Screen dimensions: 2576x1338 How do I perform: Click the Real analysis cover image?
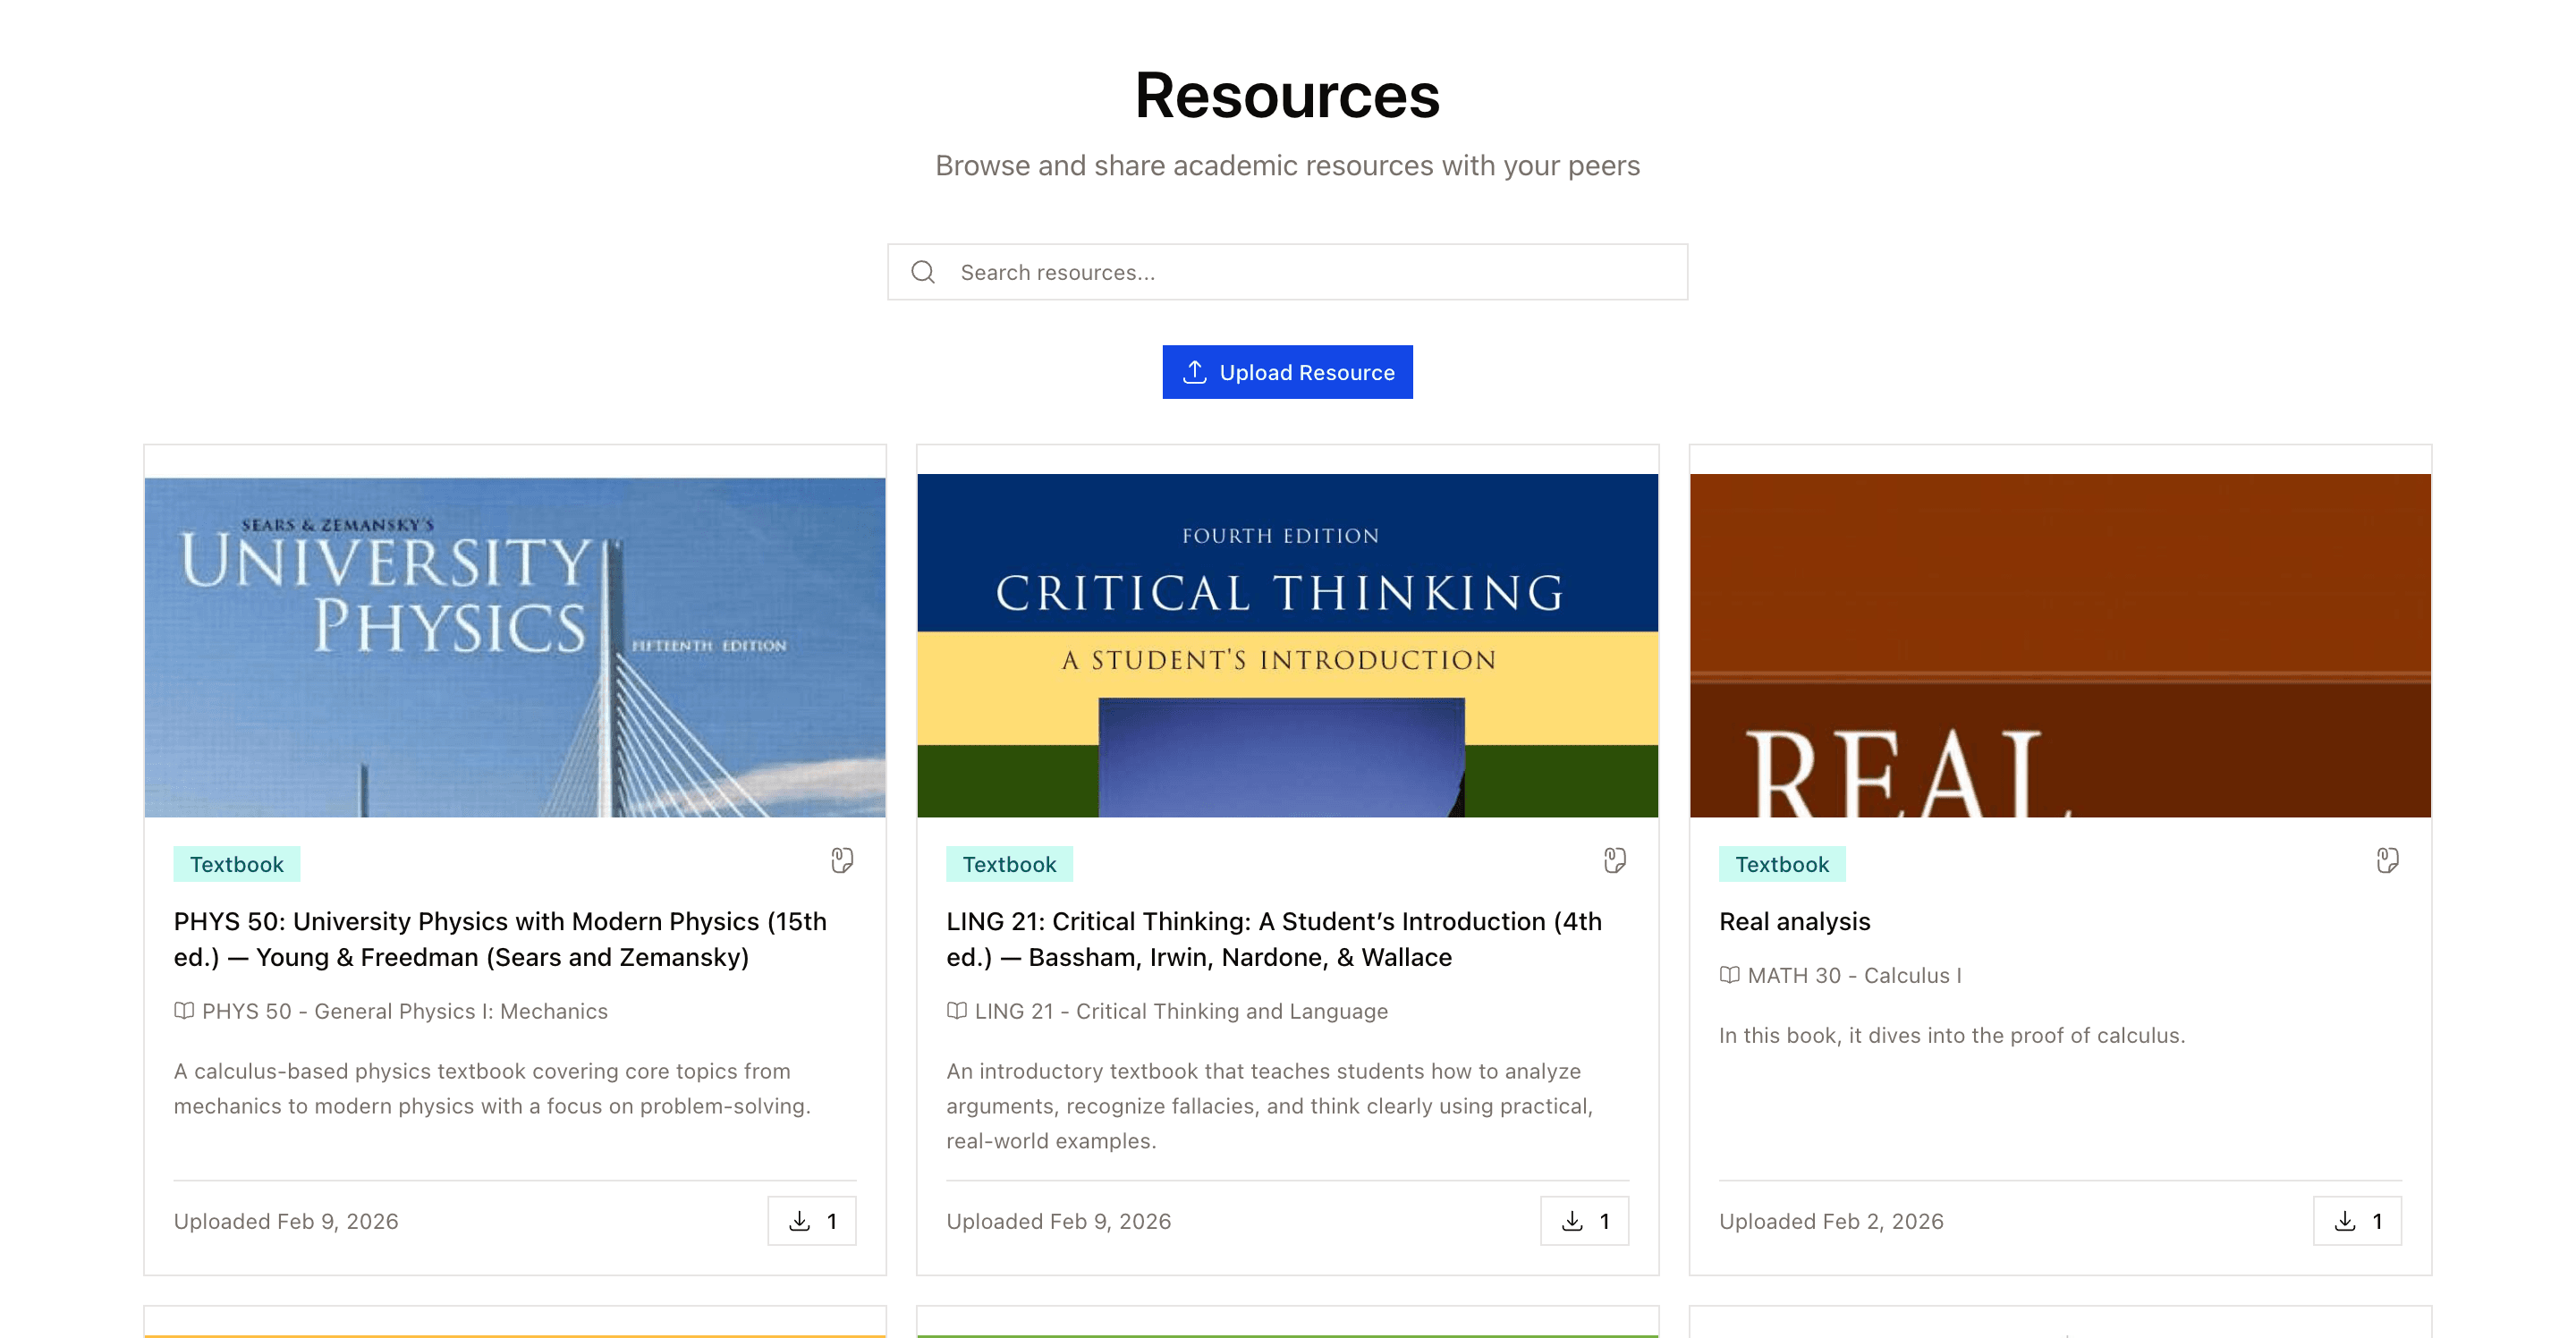(2060, 645)
